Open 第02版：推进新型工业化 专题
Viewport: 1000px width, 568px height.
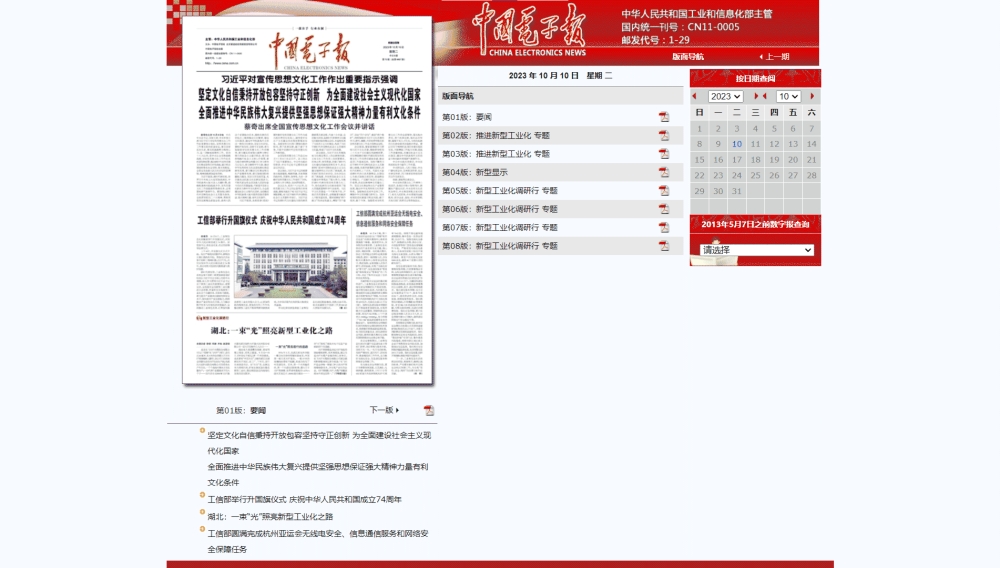coord(496,135)
